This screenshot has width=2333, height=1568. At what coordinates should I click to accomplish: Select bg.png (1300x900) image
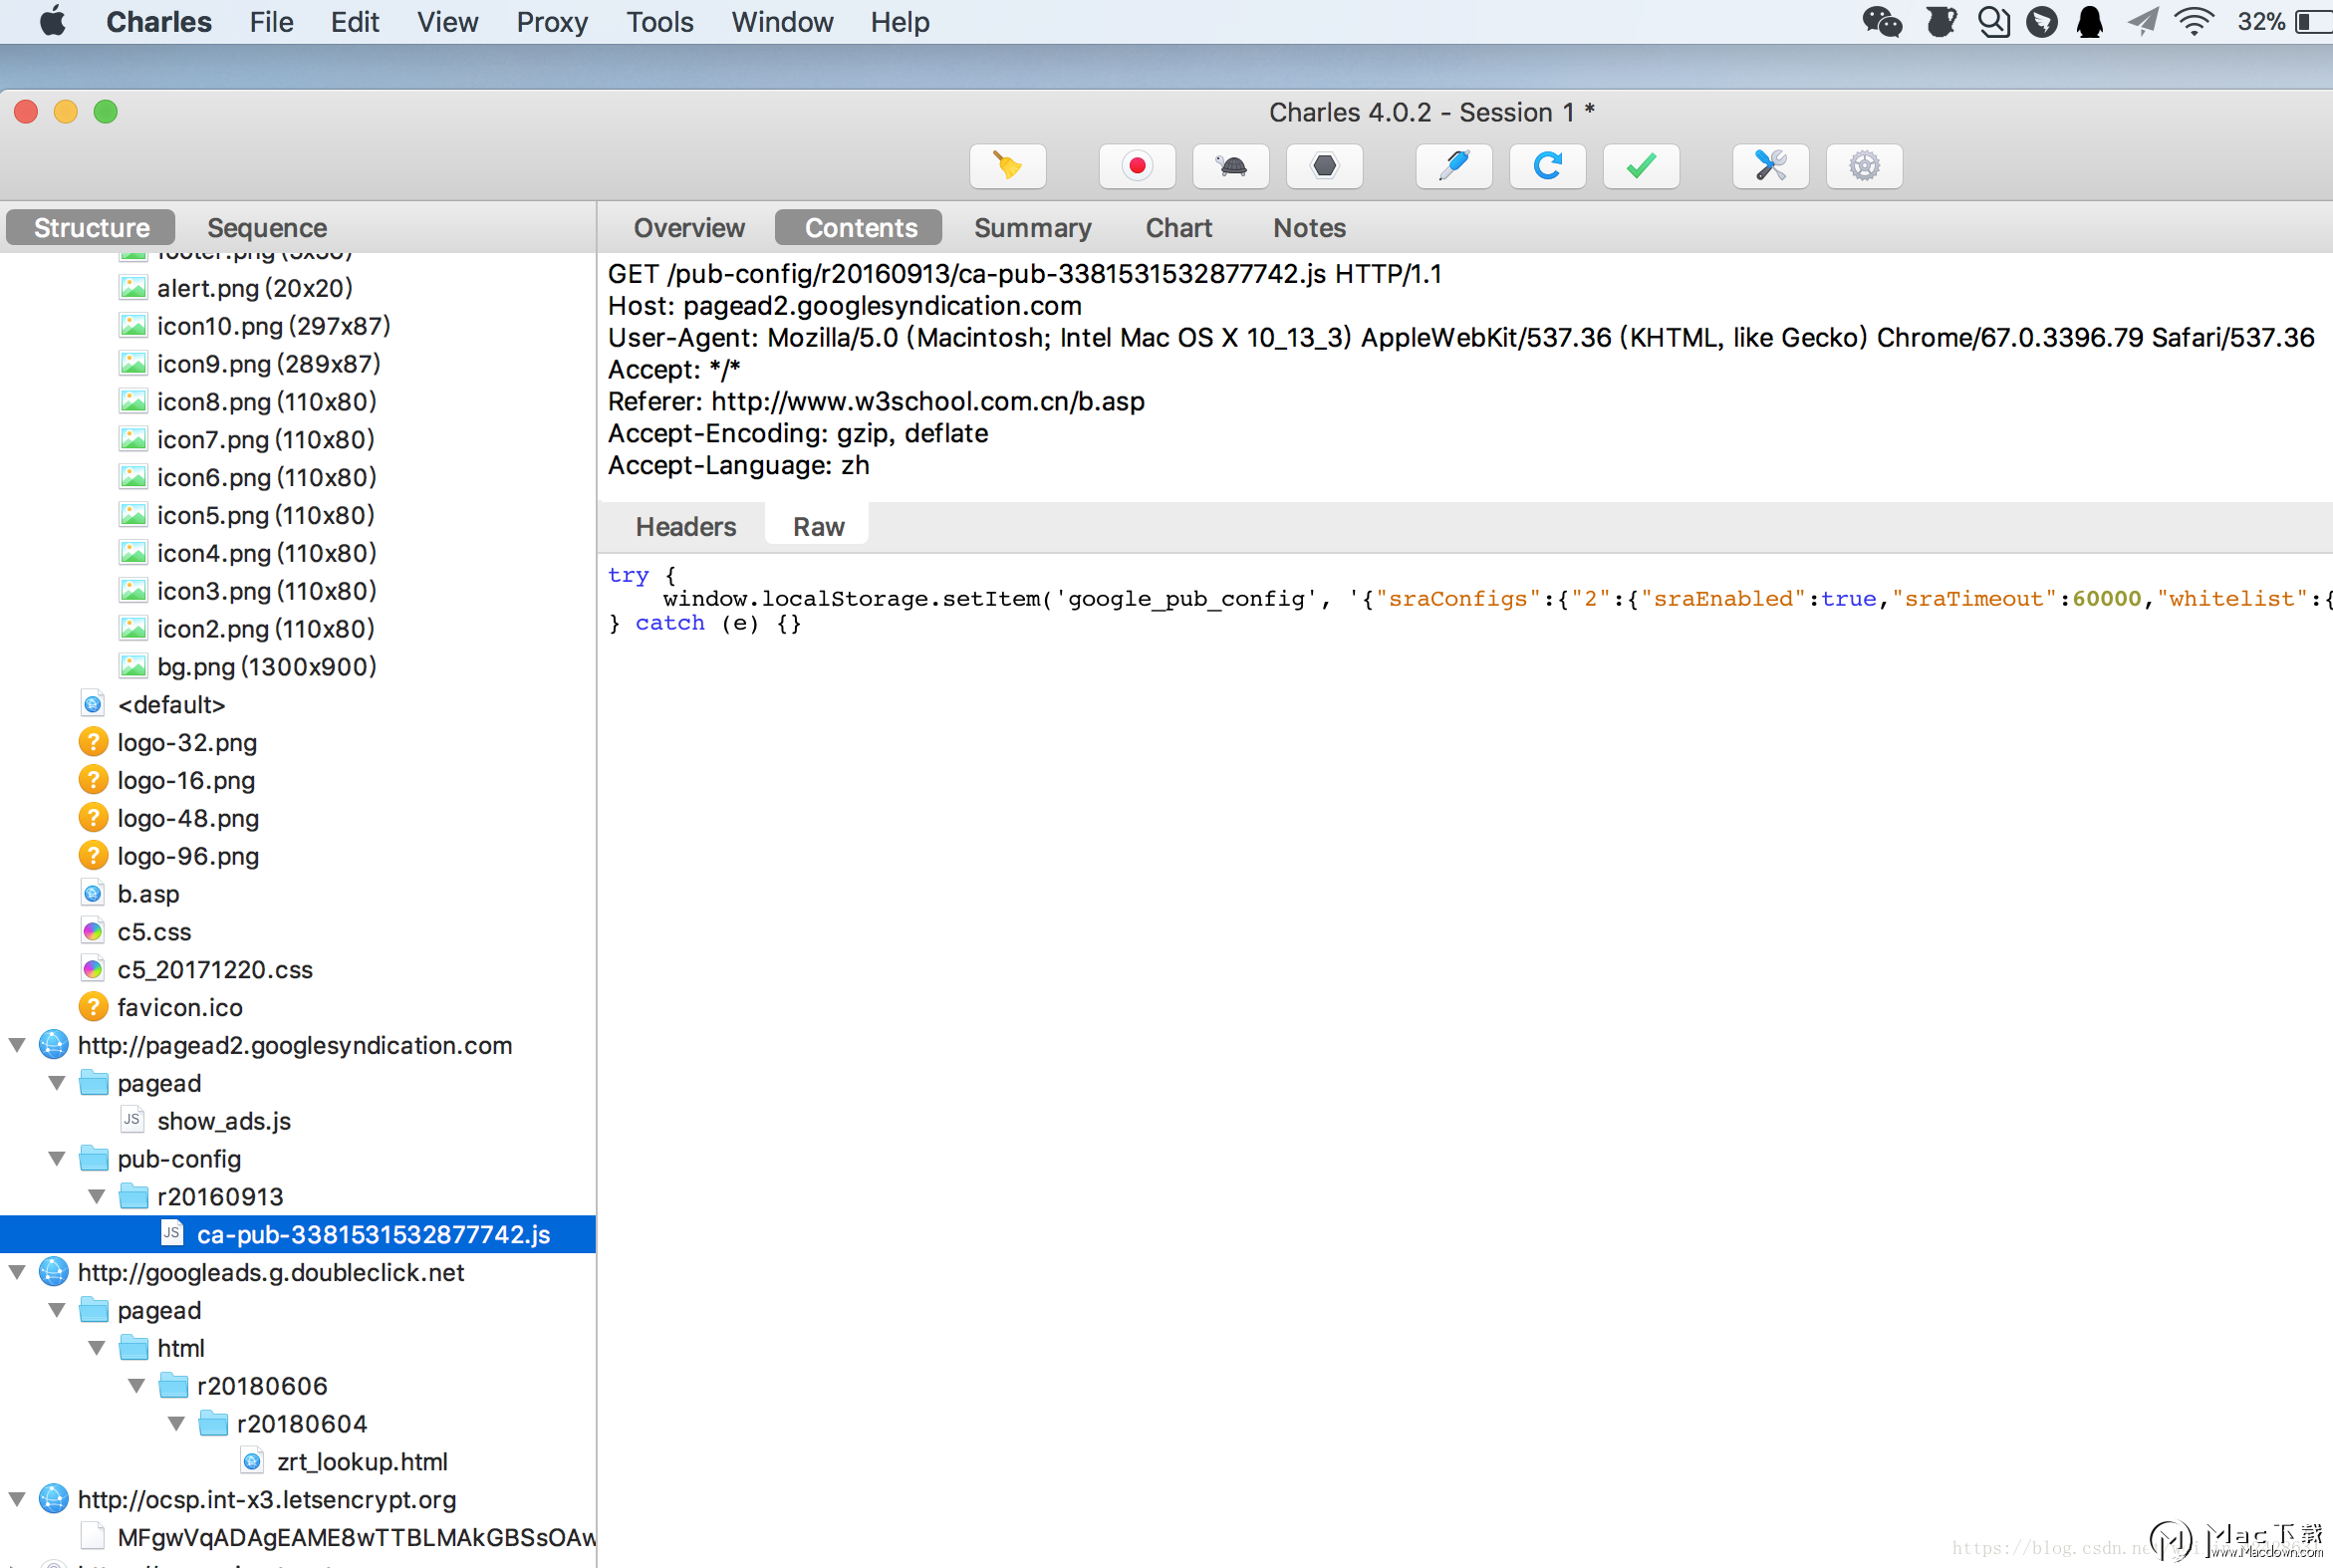(x=266, y=667)
